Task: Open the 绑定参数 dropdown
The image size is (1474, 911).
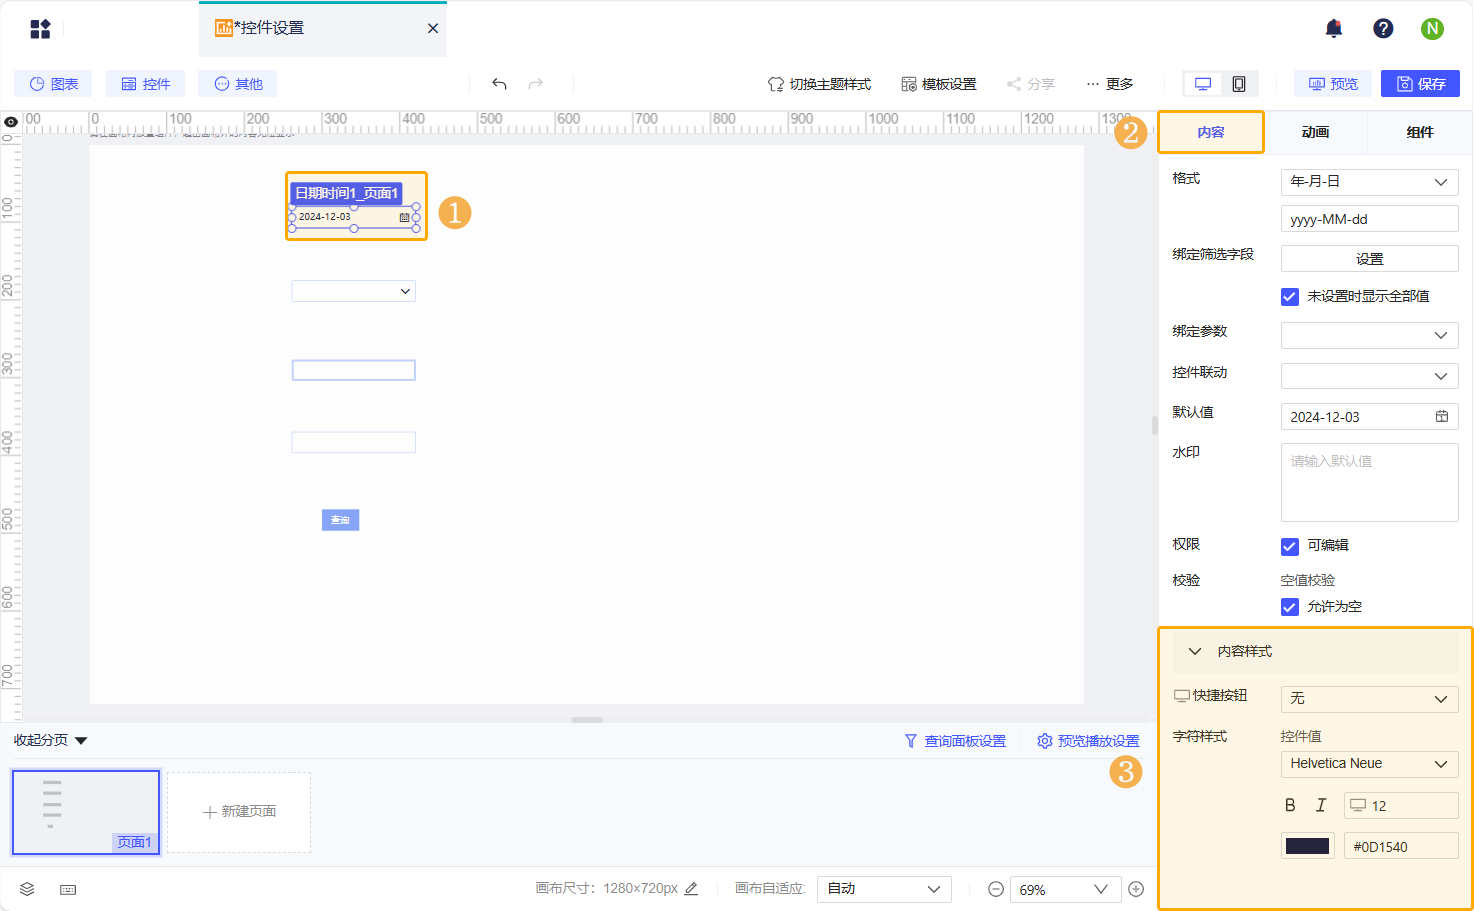Action: (1369, 335)
